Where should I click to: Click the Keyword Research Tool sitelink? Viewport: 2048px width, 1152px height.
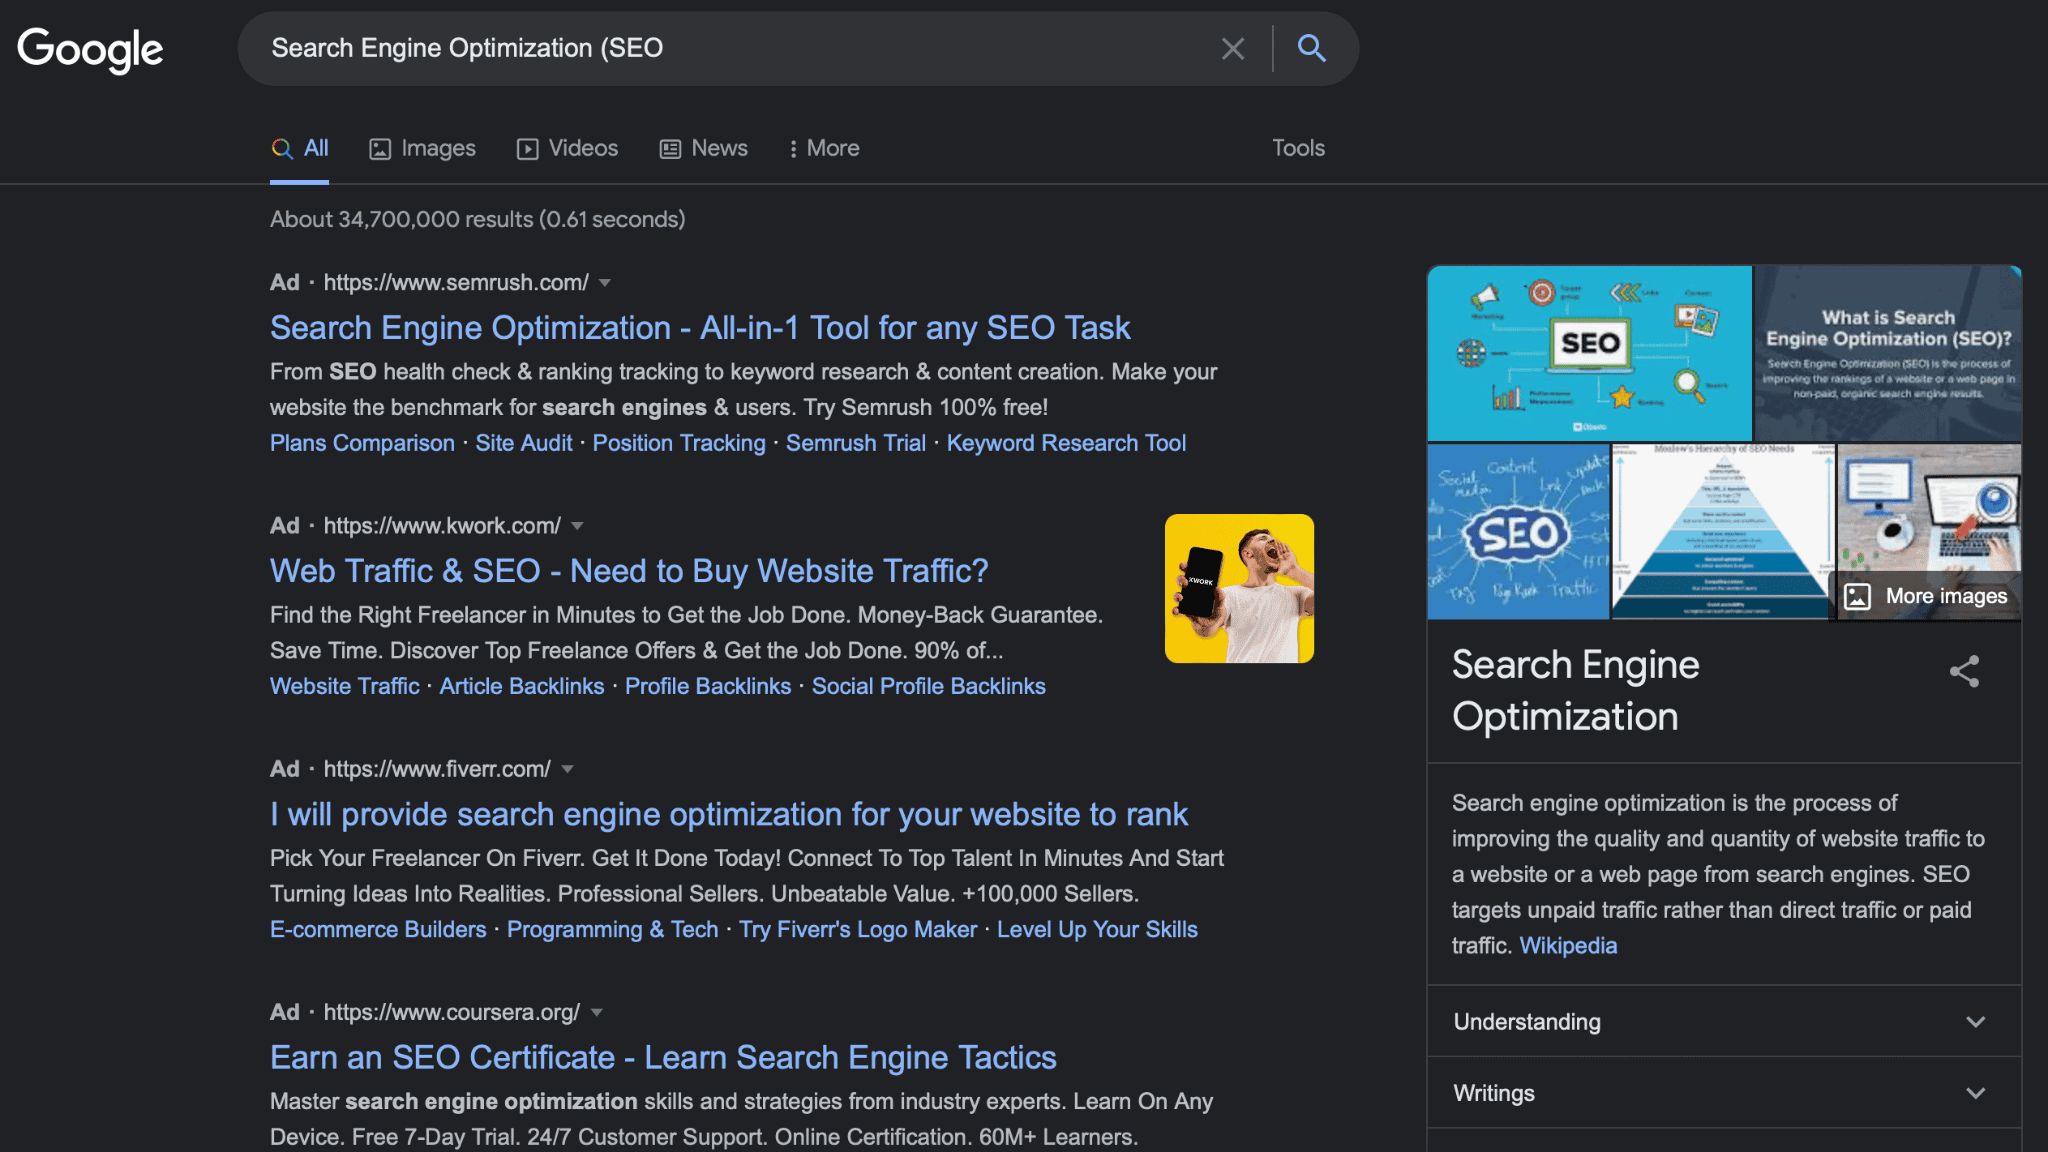pyautogui.click(x=1066, y=442)
